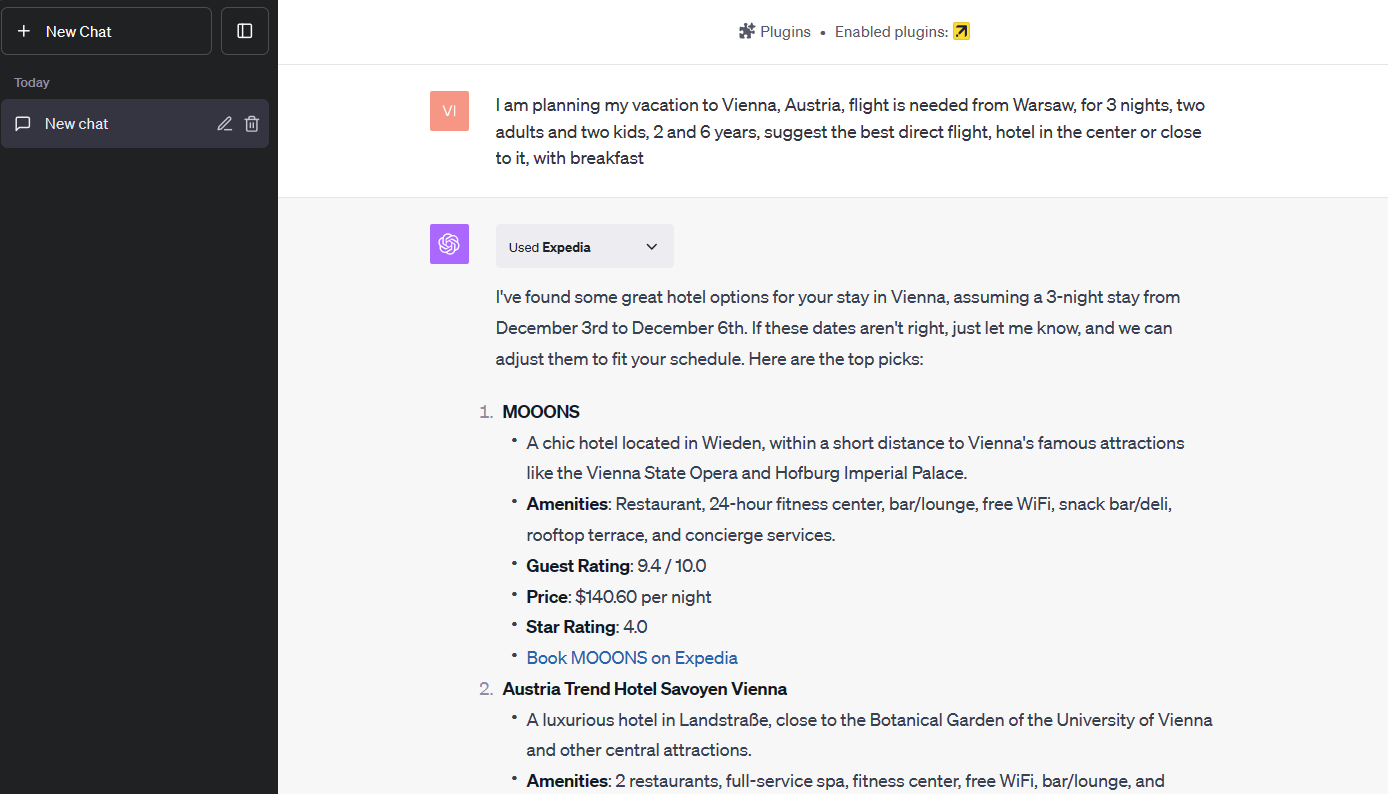Image resolution: width=1388 pixels, height=794 pixels.
Task: Click the 'A luxurious hotel in Landstraße' description
Action: (x=869, y=735)
